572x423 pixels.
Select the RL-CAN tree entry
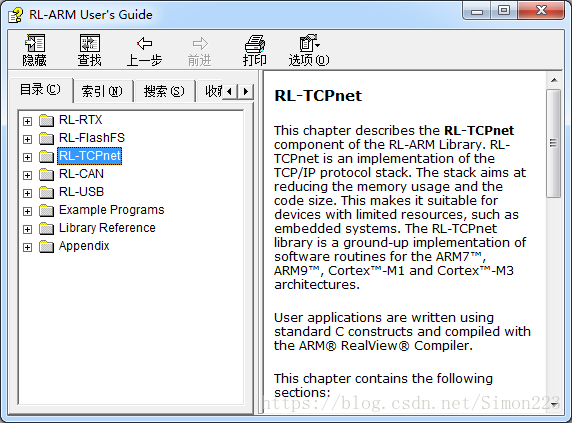point(81,174)
